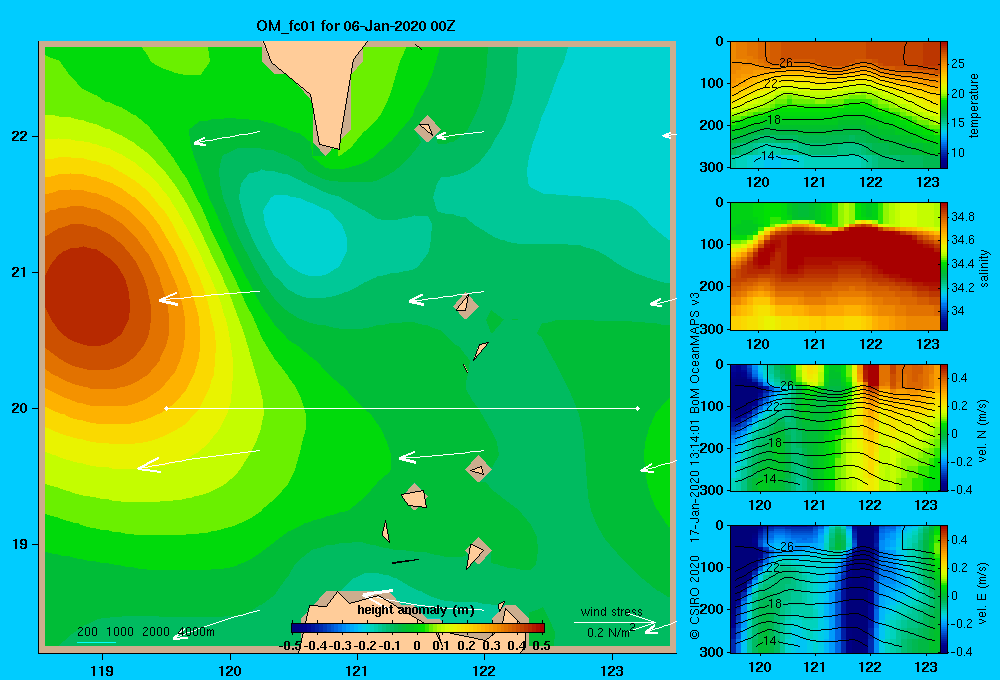
Task: Click the east endpoint of the transect line
Action: coord(638,408)
